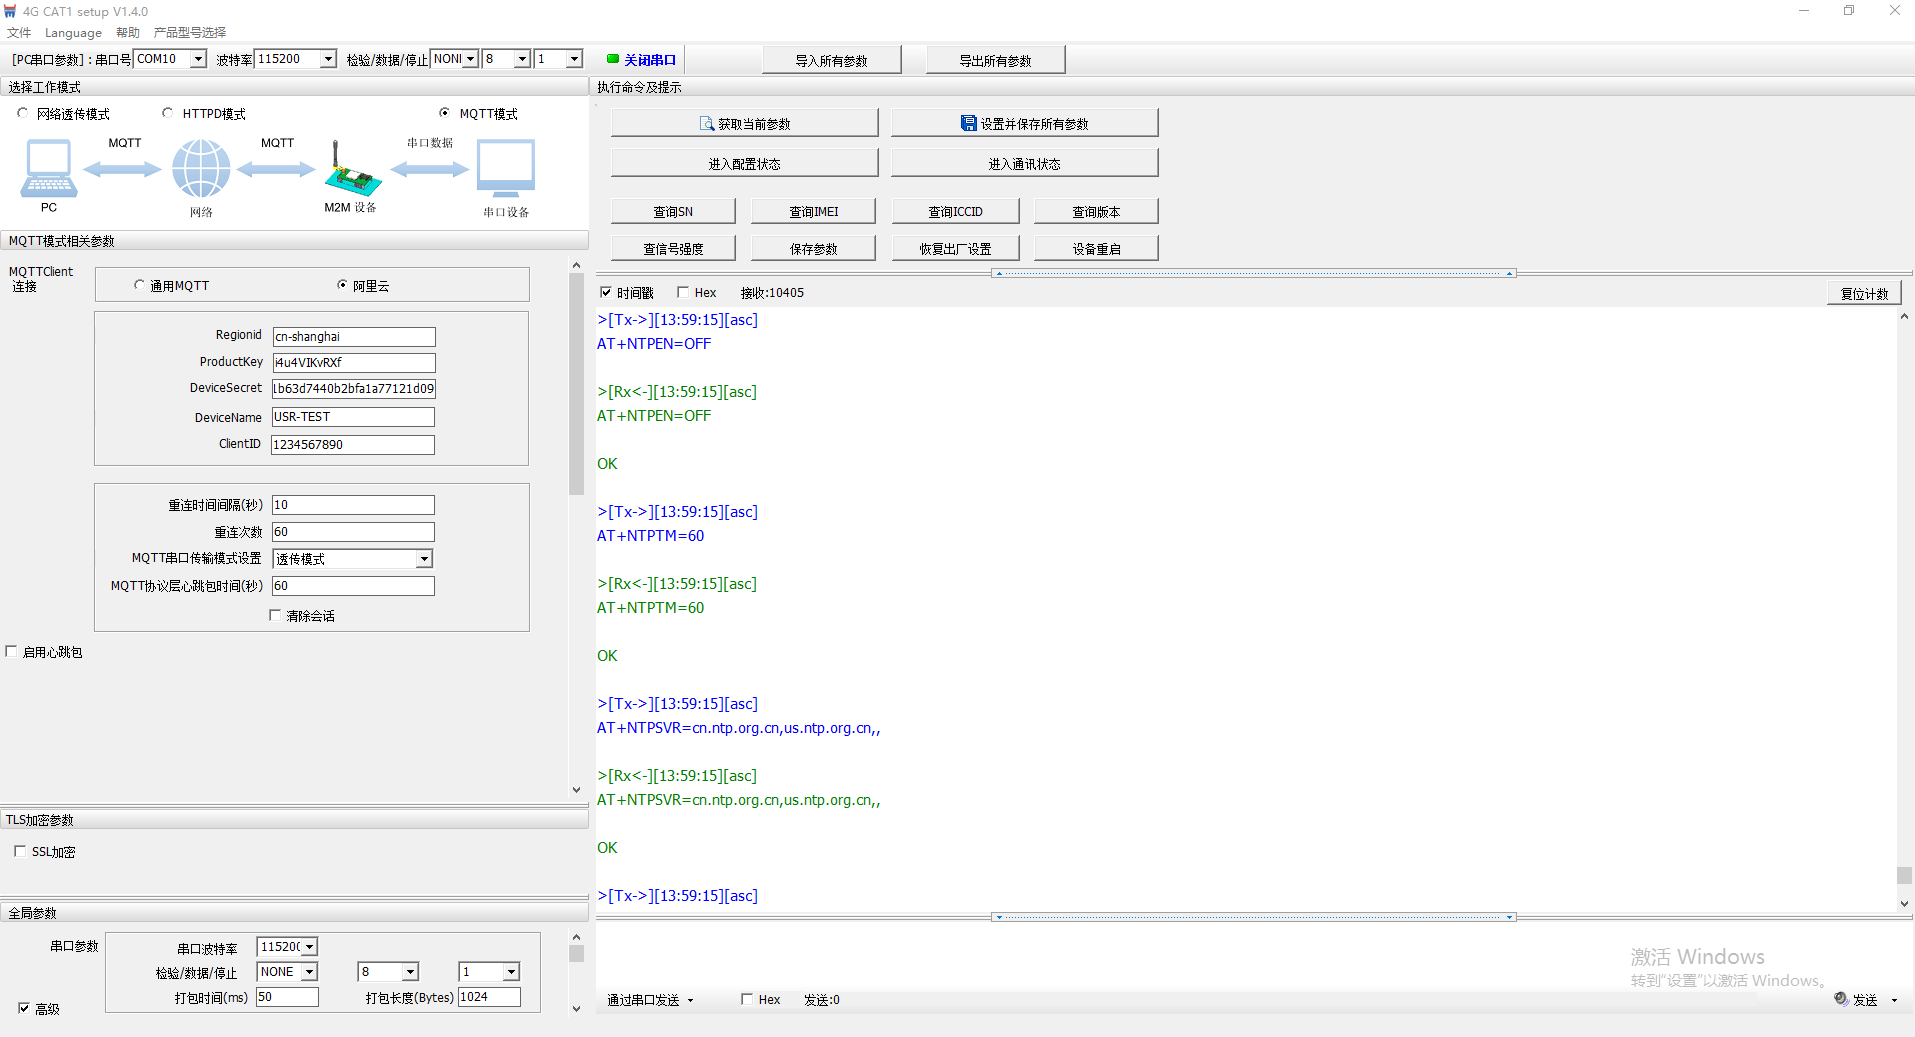This screenshot has height=1037, width=1915.
Task: Click the send button at bottom right
Action: [x=1864, y=1000]
